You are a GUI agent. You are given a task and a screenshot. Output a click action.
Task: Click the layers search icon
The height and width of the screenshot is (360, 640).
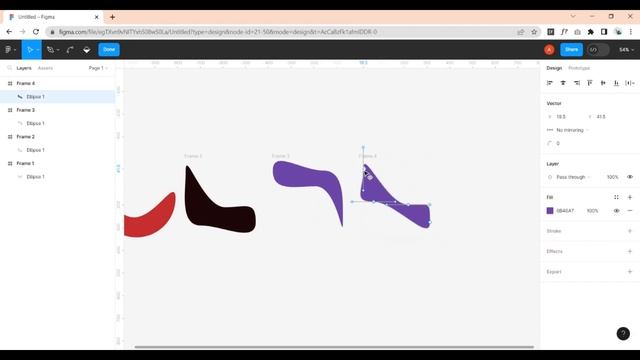(9, 68)
